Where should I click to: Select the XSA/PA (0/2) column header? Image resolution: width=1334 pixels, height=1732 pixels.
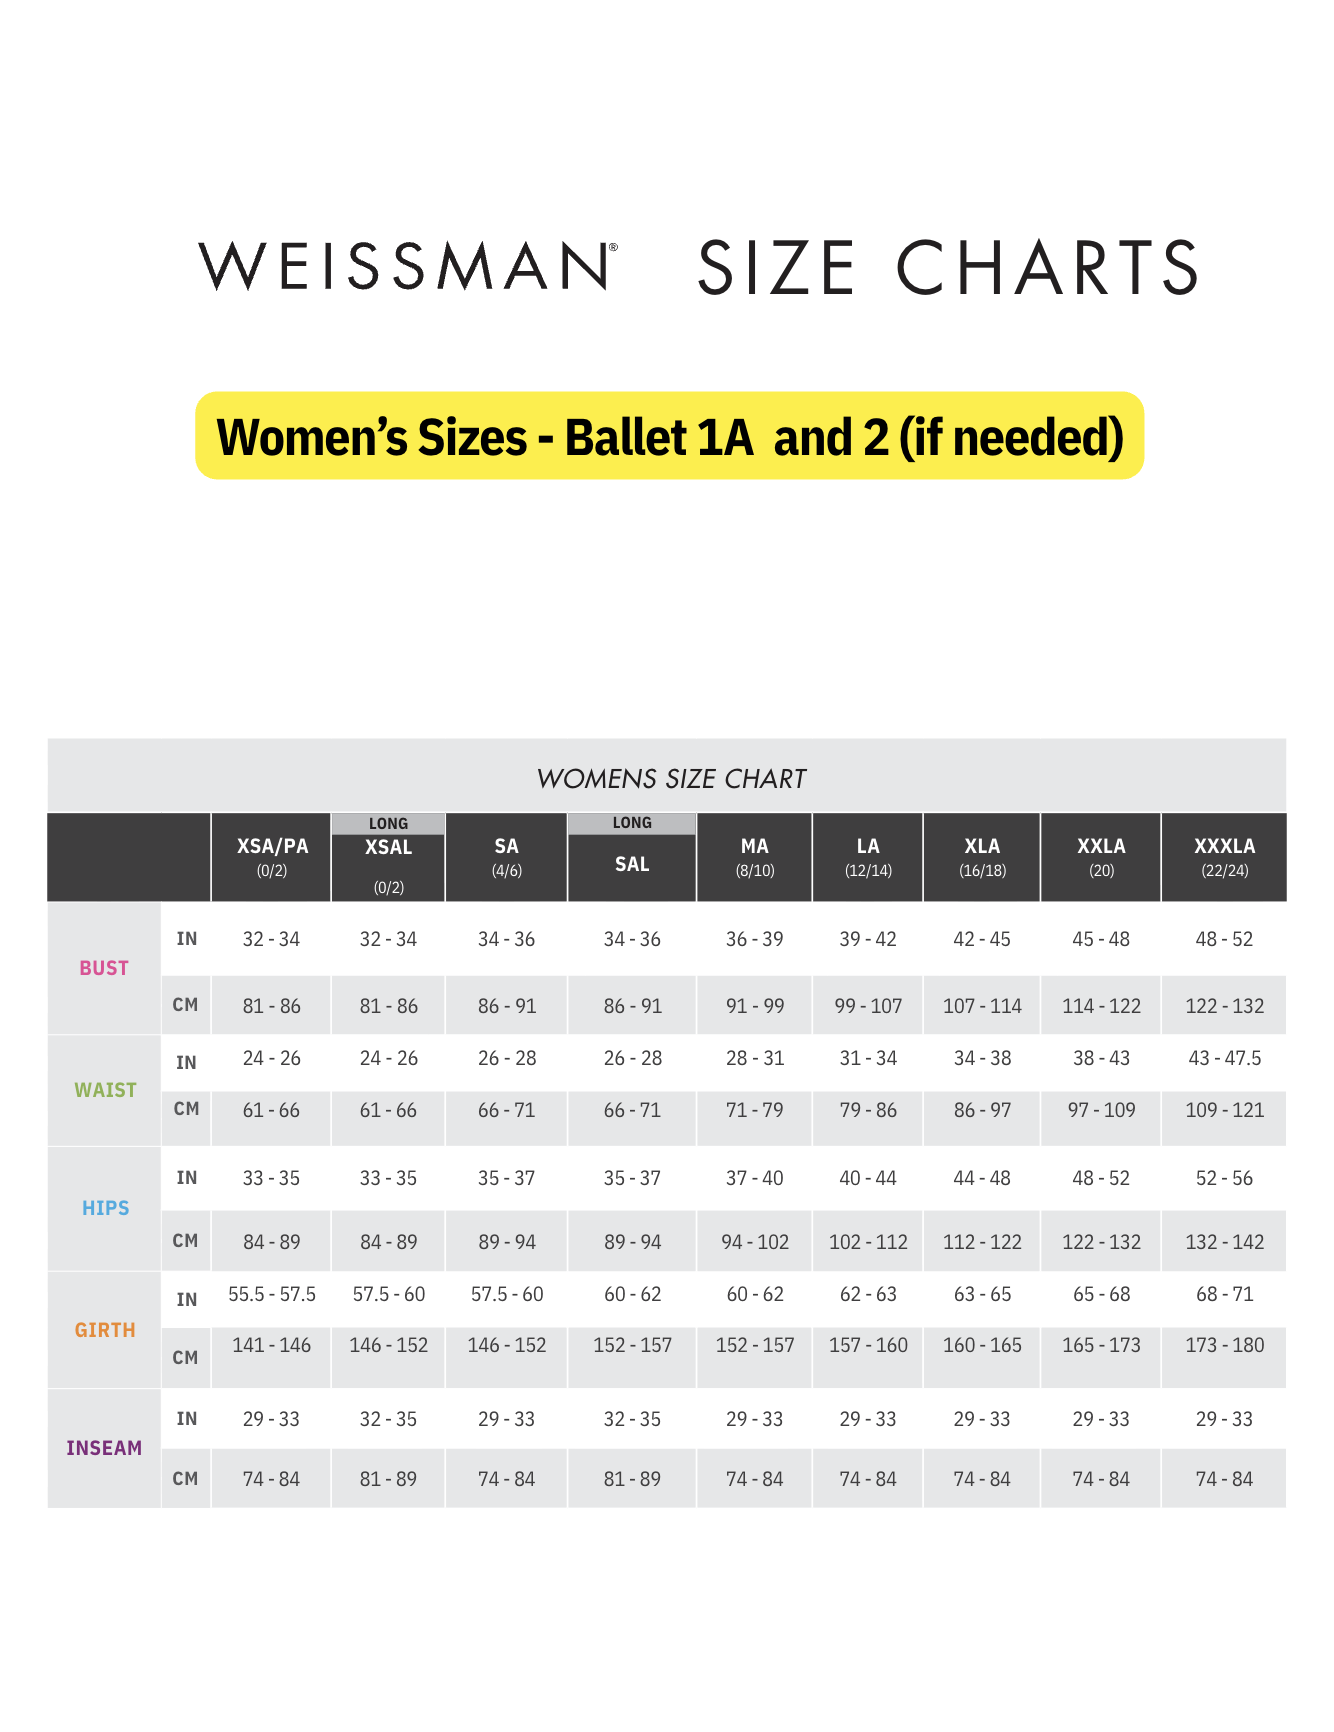coord(271,857)
